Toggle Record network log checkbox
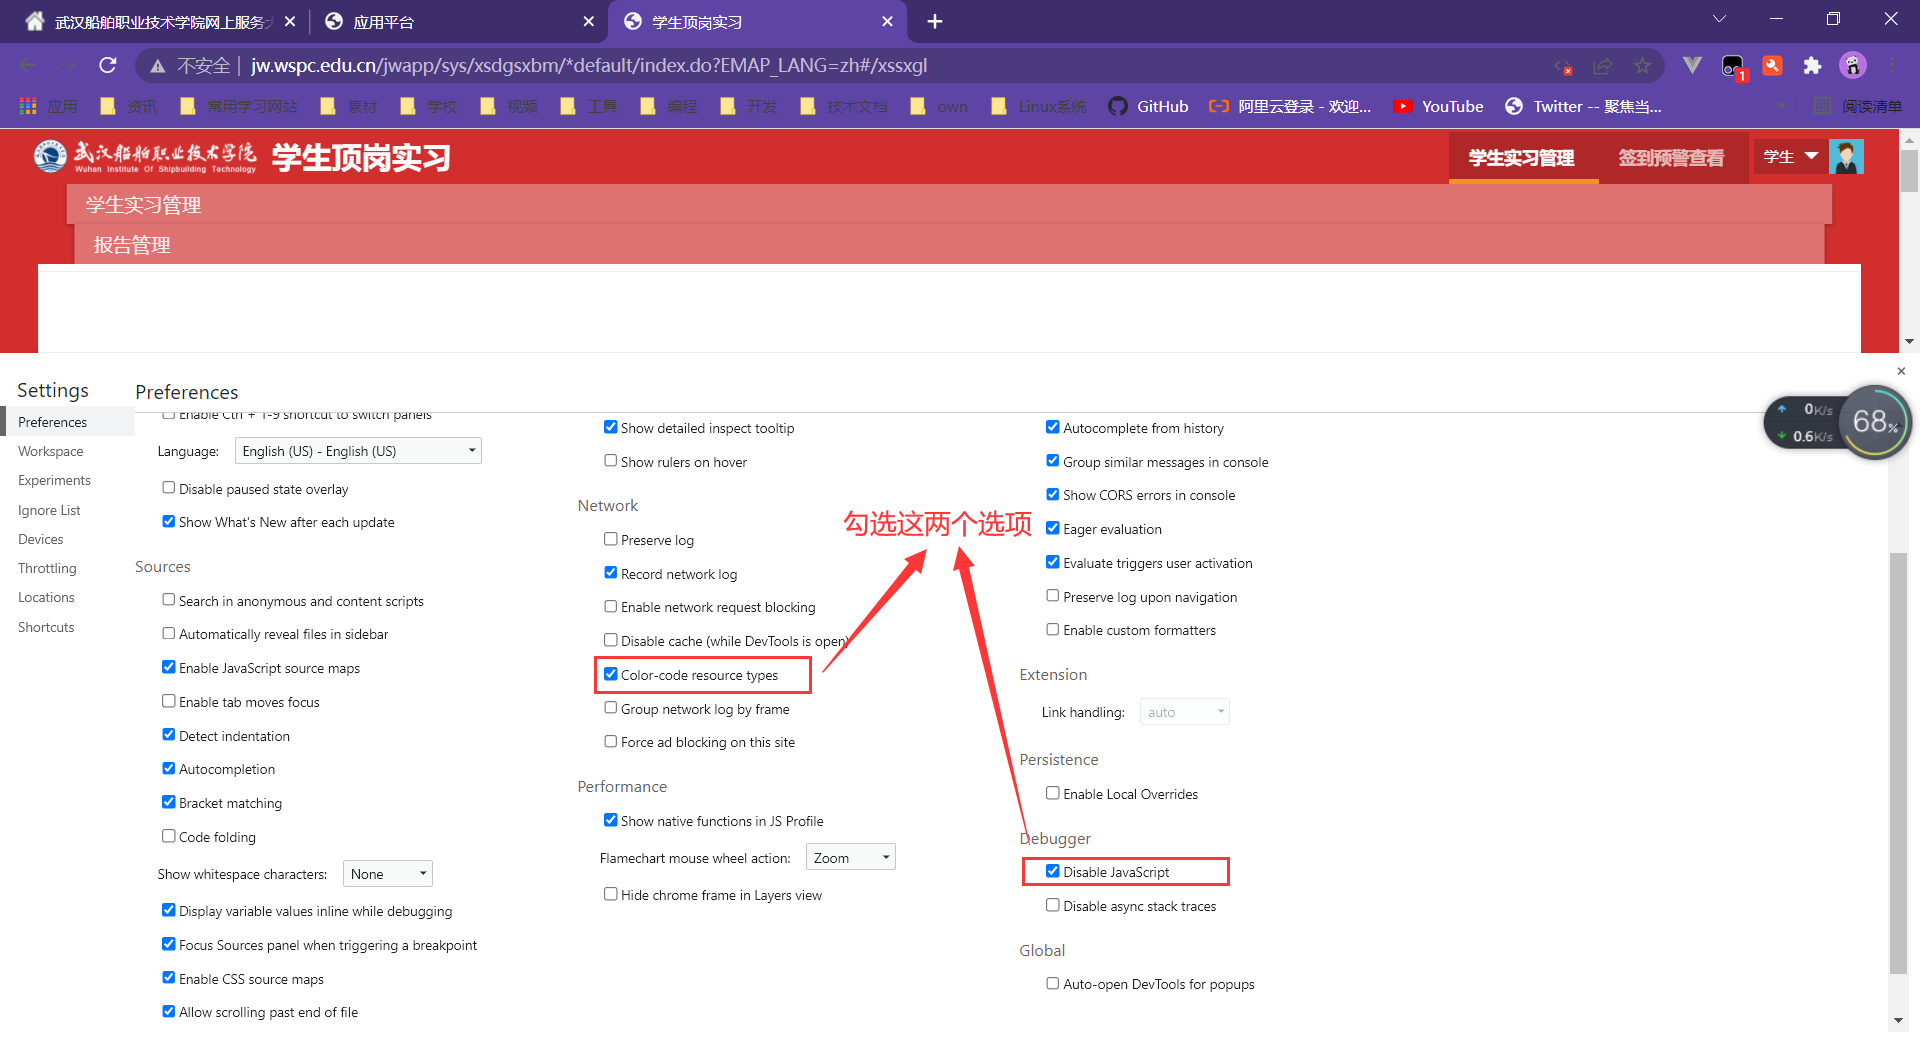 point(610,573)
